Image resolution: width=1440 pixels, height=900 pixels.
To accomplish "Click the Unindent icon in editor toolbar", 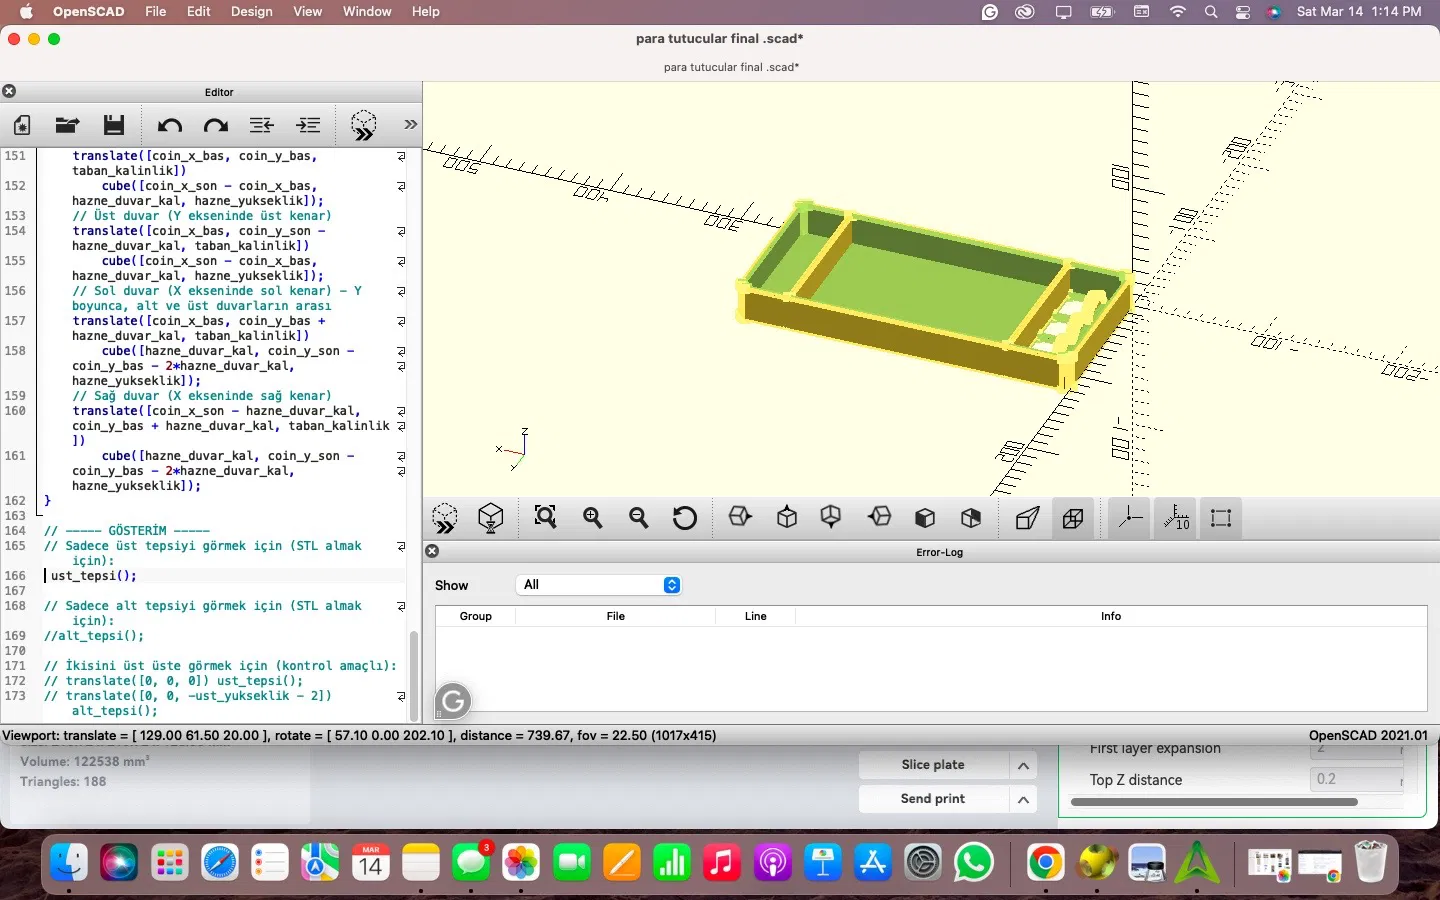I will tap(262, 125).
